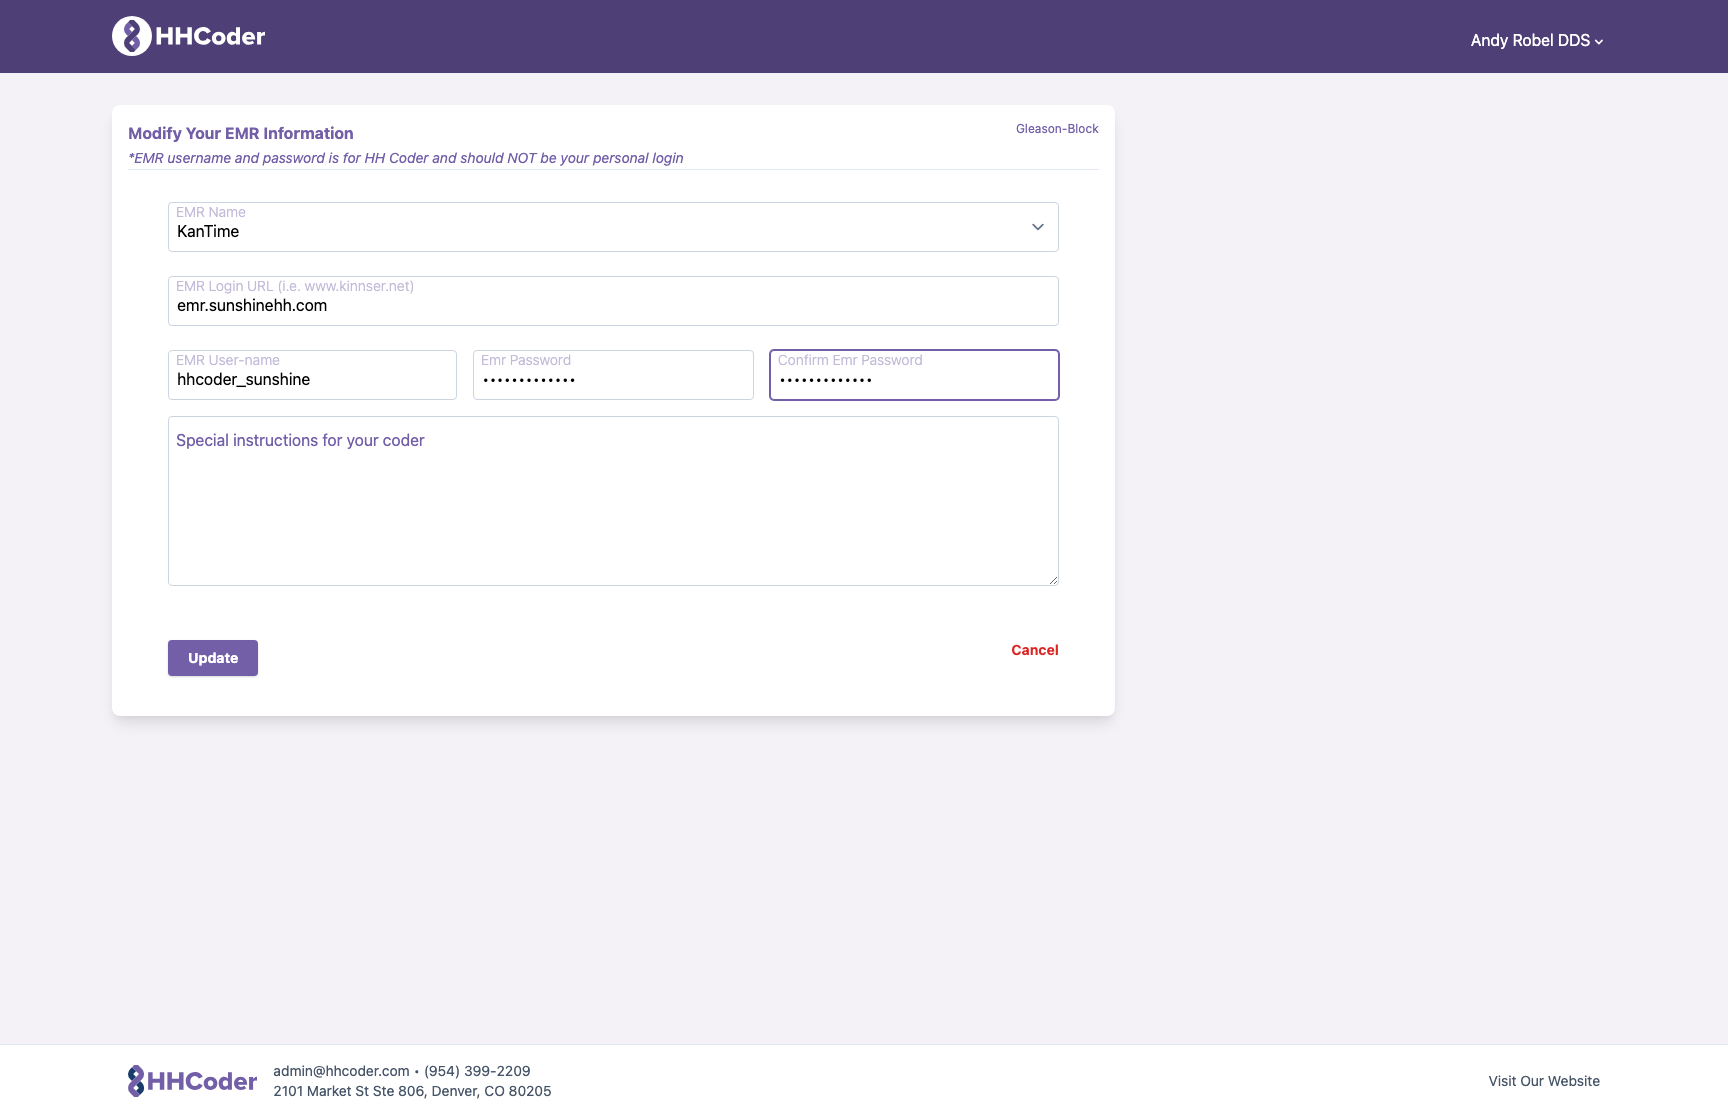Click the Gleason-Block link
Screen dimensions: 1728x1117
tap(1056, 128)
